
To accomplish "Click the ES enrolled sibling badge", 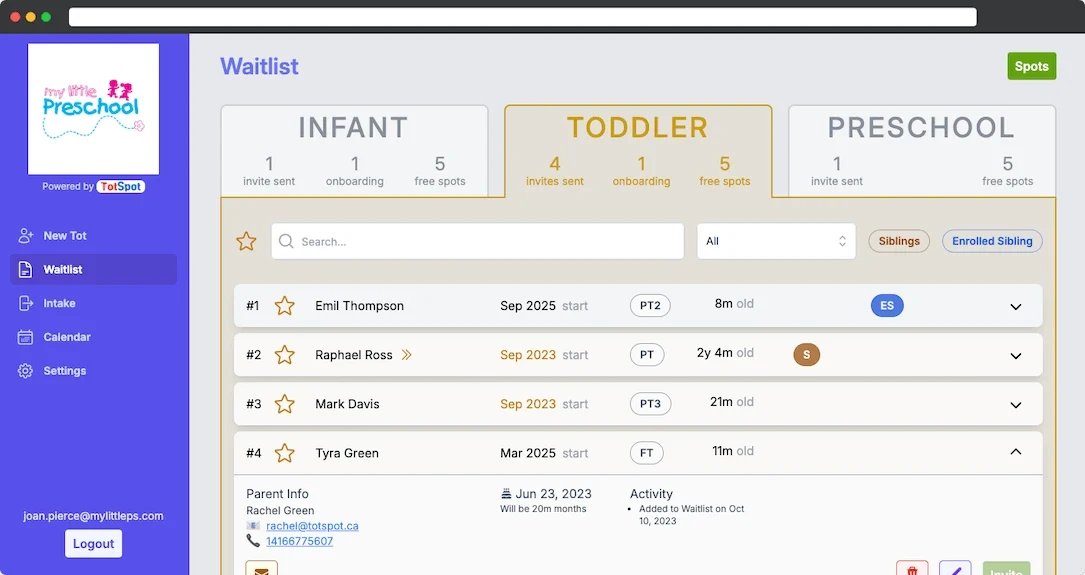I will coord(887,306).
